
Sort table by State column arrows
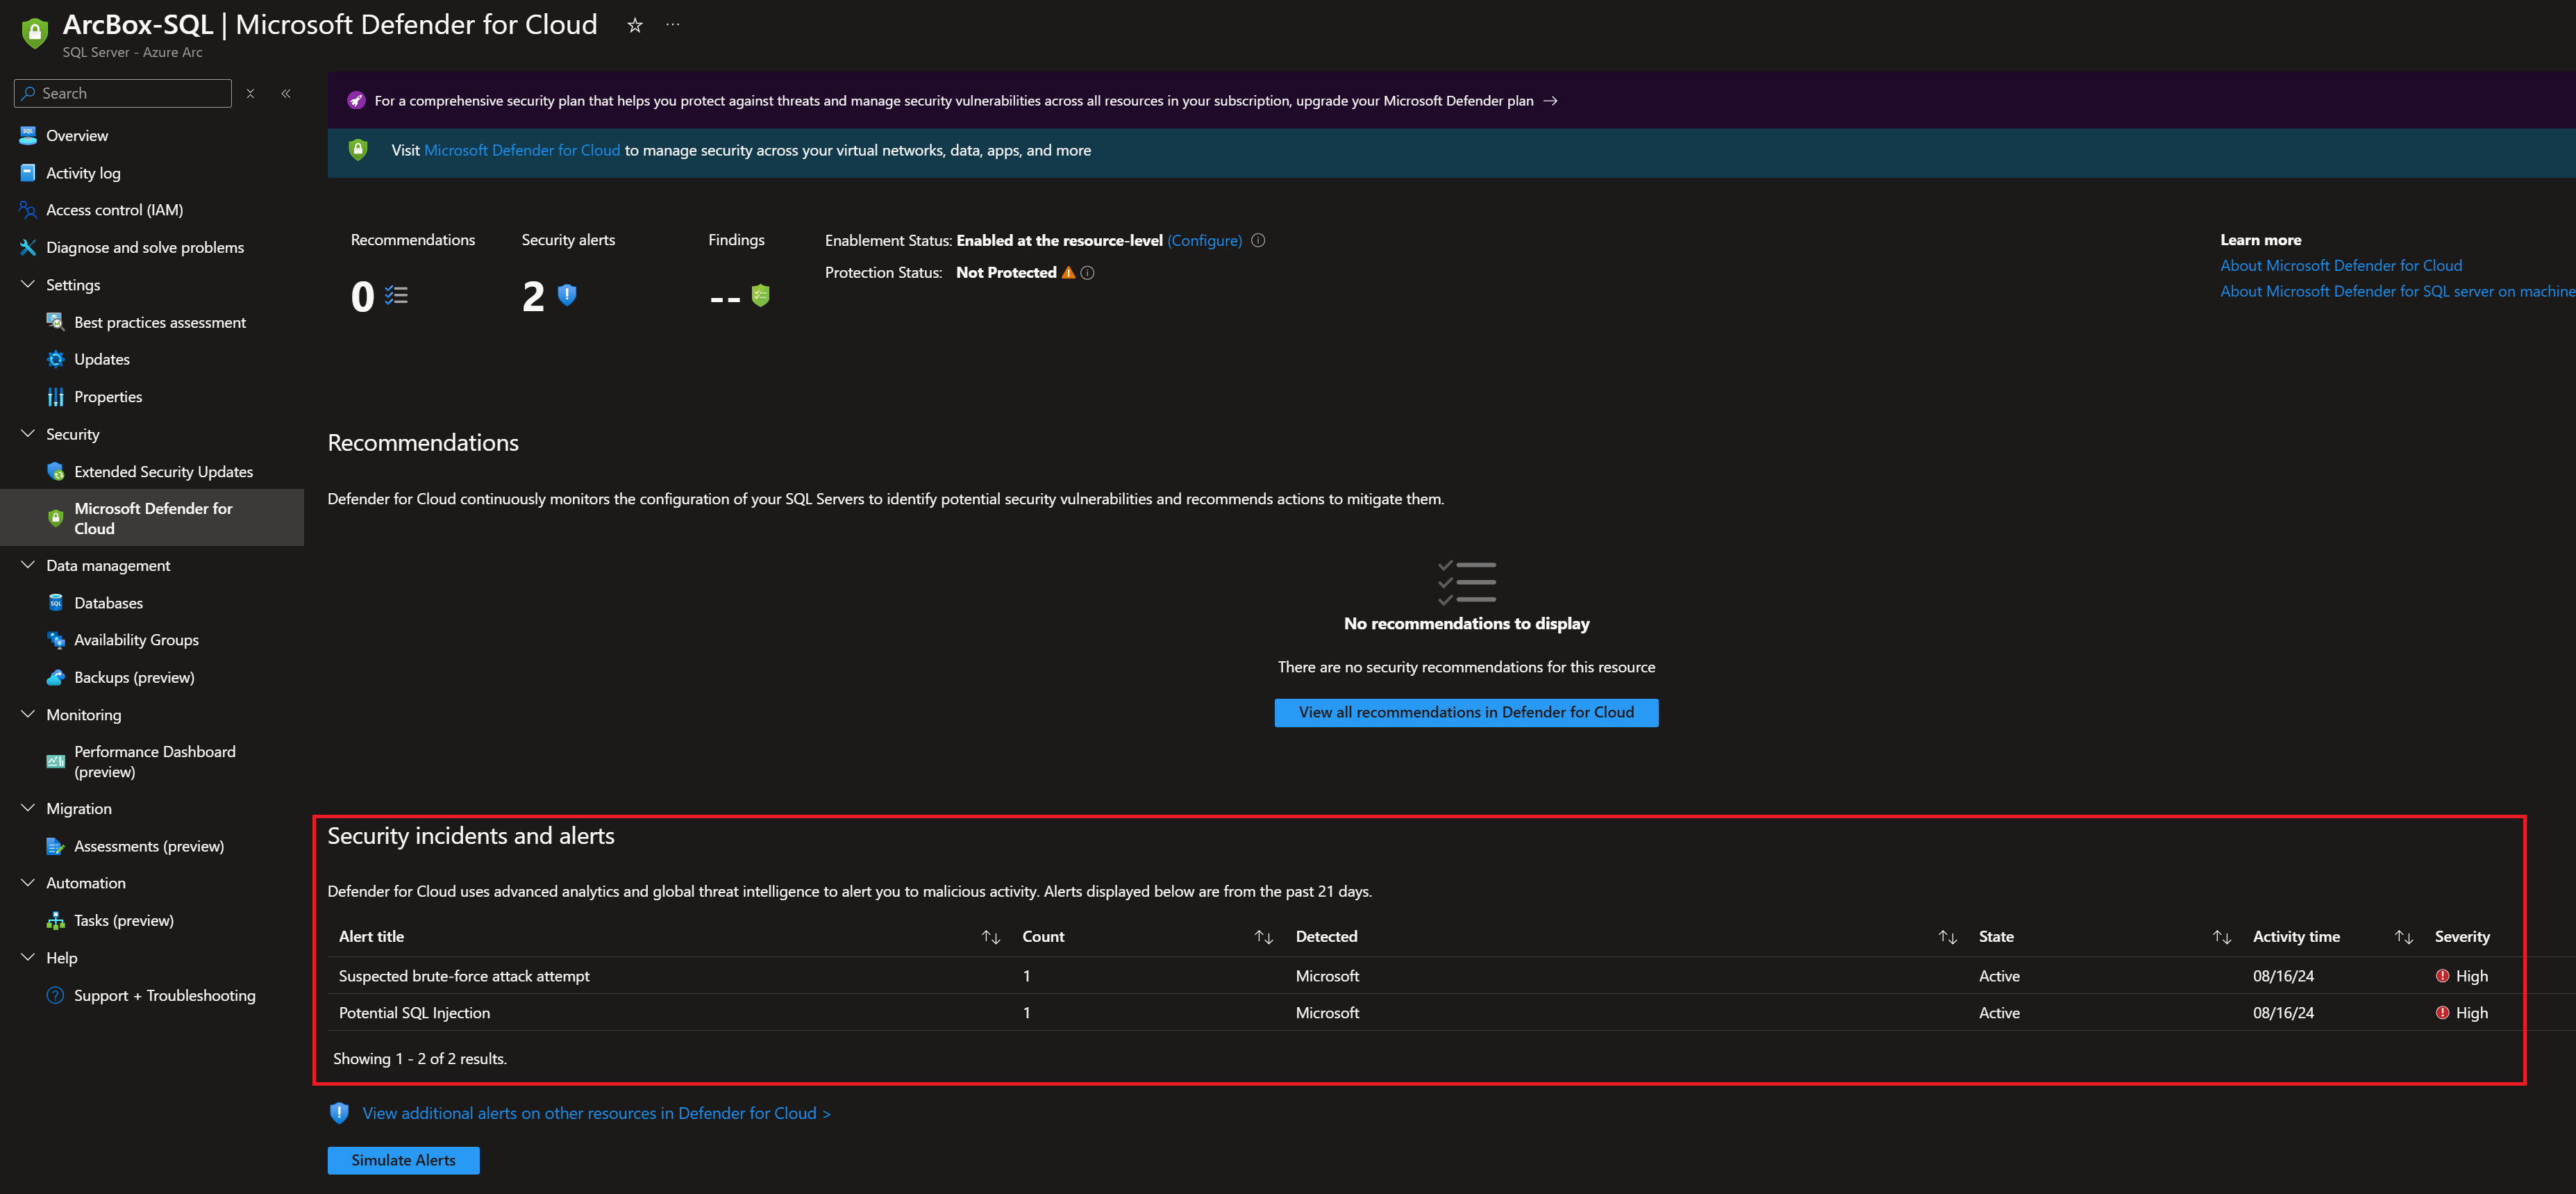[x=2221, y=937]
